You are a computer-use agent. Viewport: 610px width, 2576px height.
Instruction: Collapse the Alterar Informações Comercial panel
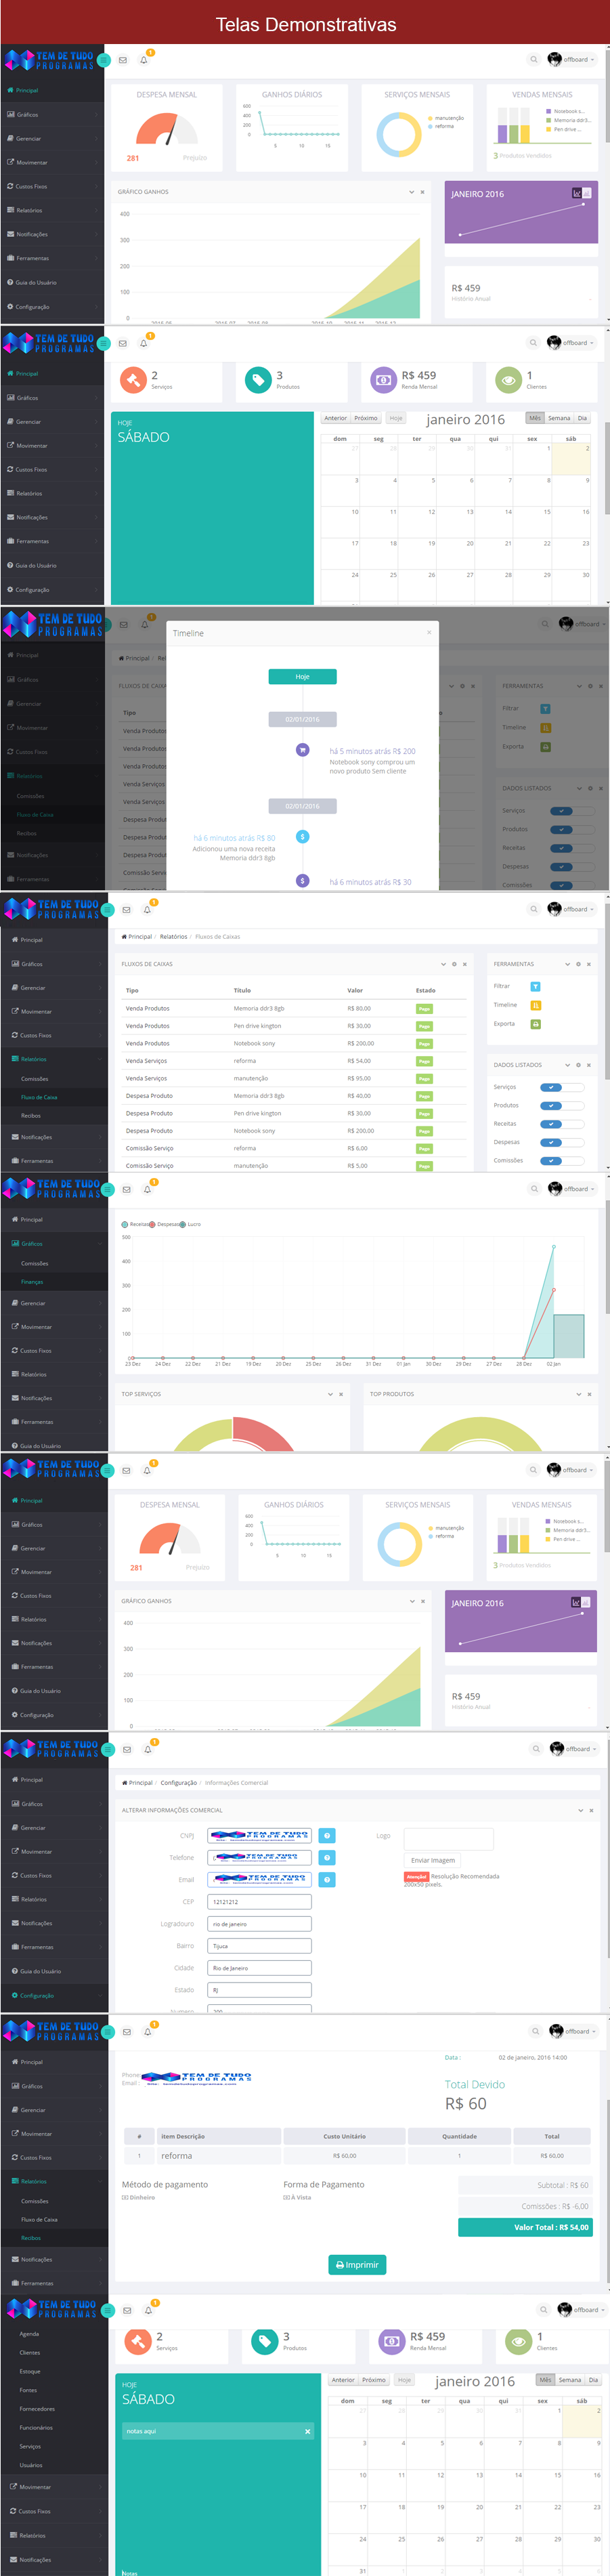click(x=580, y=1810)
